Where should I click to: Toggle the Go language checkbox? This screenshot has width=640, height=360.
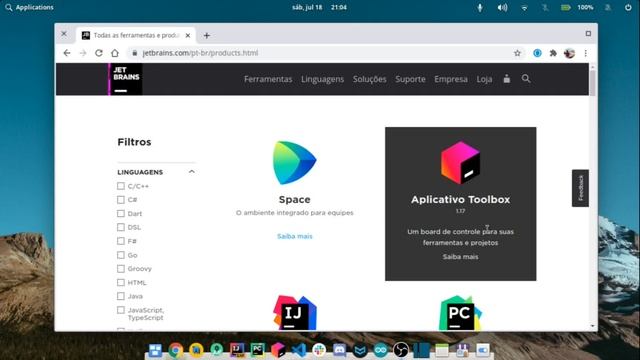(x=121, y=255)
